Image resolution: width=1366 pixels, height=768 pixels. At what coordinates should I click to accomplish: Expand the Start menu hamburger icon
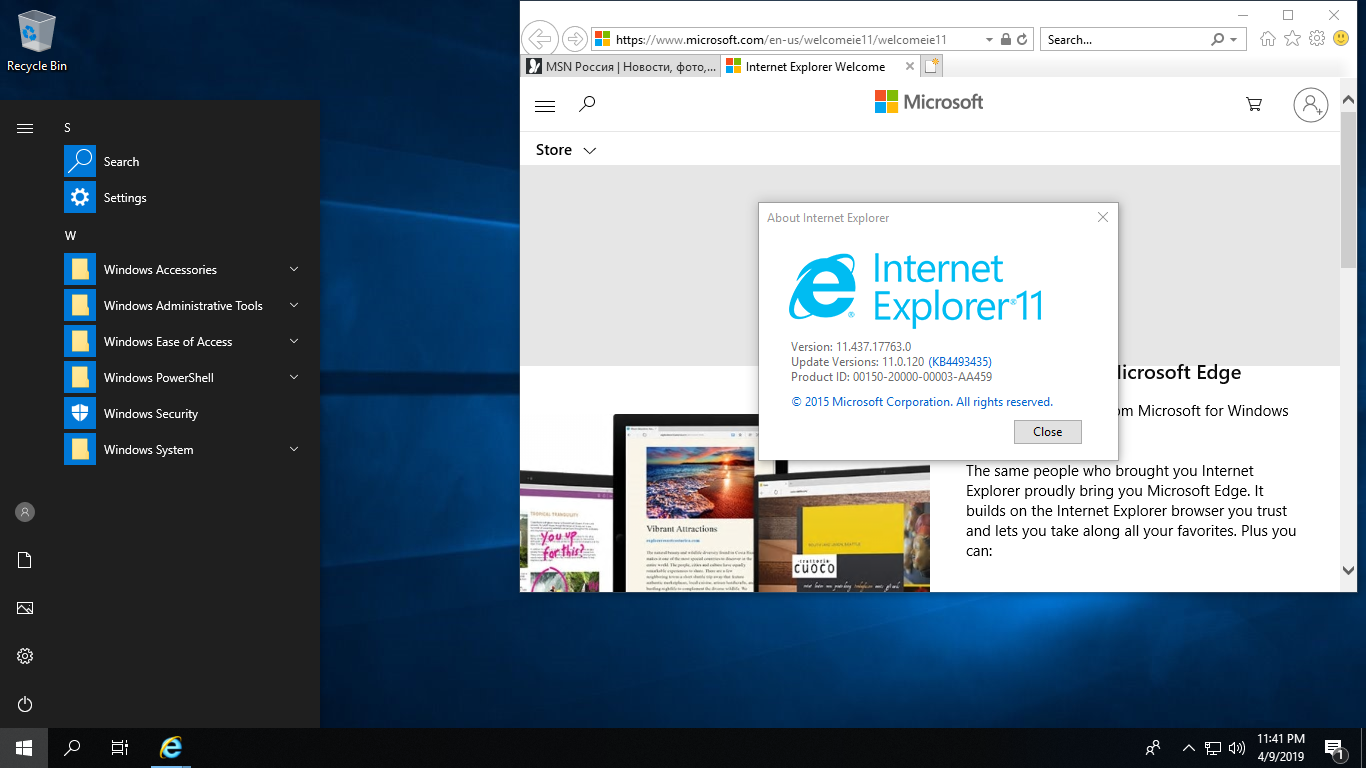25,128
